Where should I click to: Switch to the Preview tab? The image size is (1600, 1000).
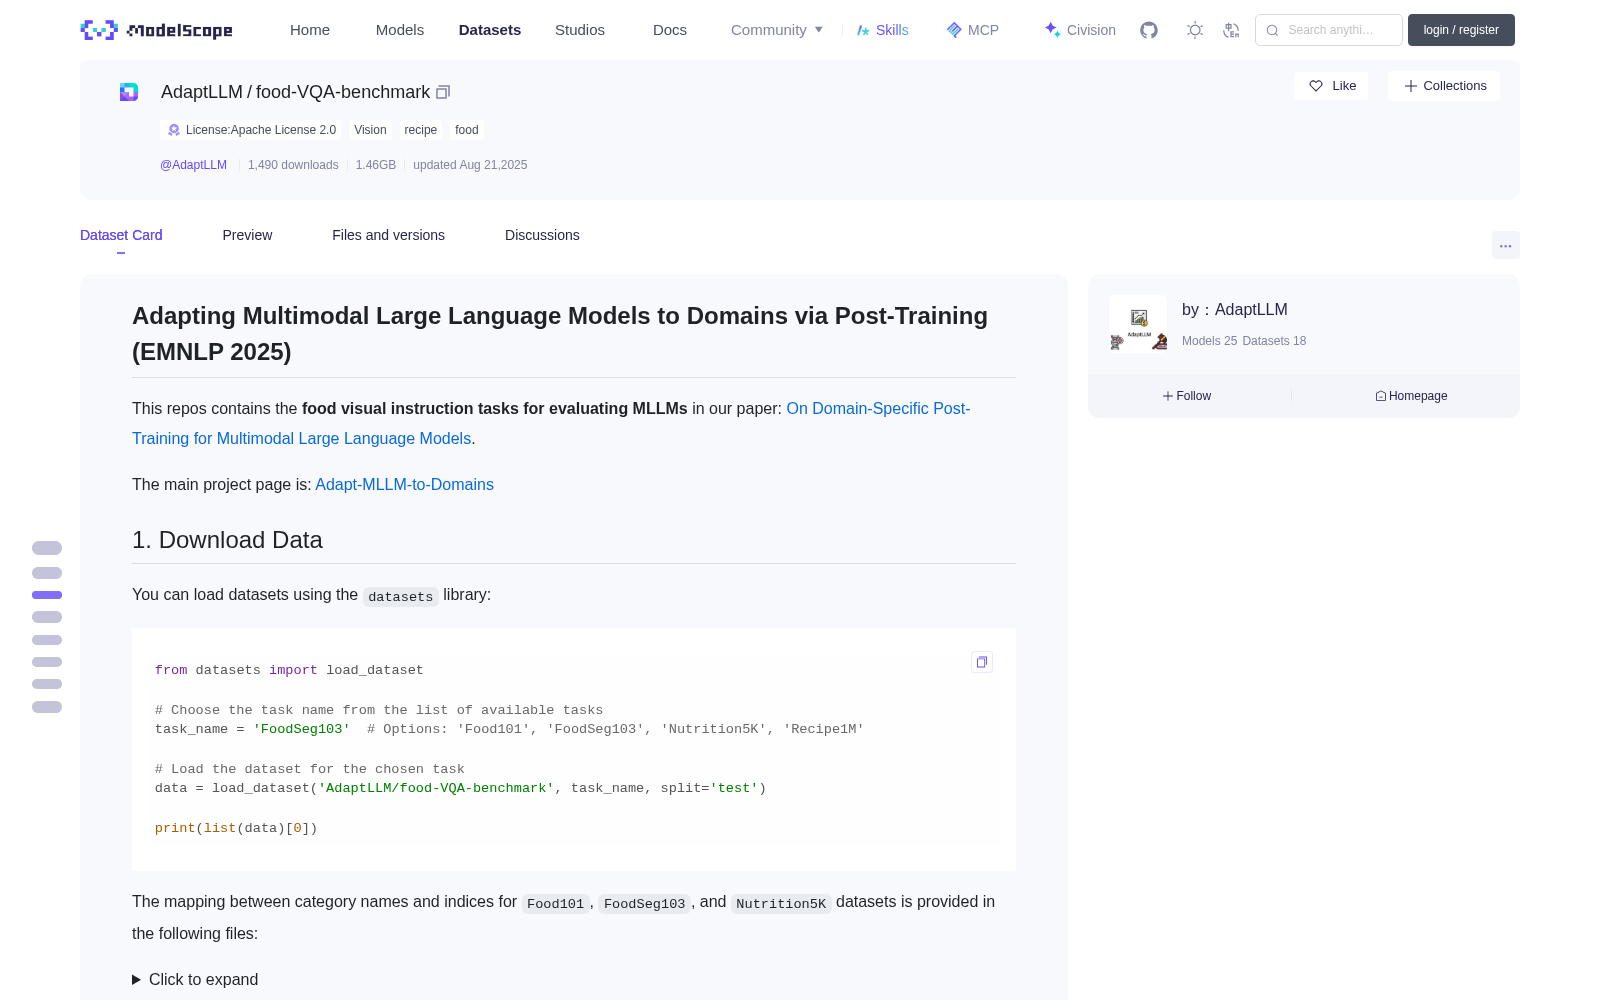pyautogui.click(x=247, y=235)
